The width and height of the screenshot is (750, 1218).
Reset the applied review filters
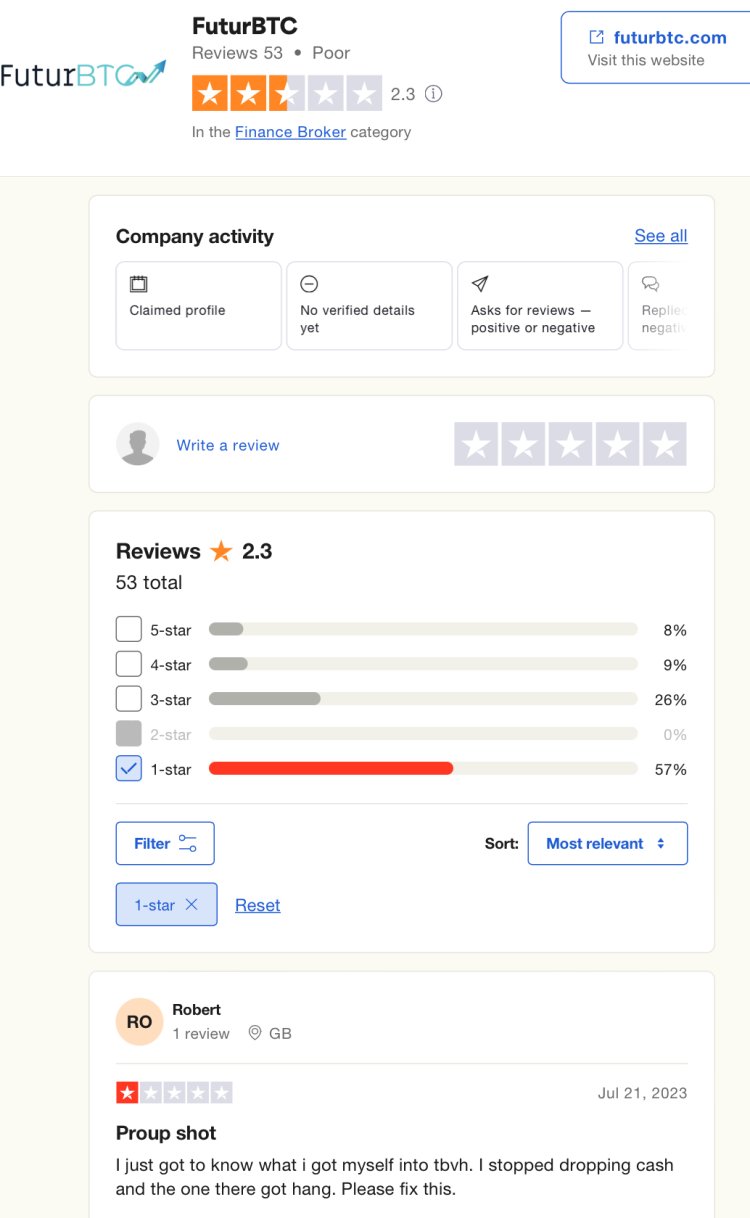(257, 905)
